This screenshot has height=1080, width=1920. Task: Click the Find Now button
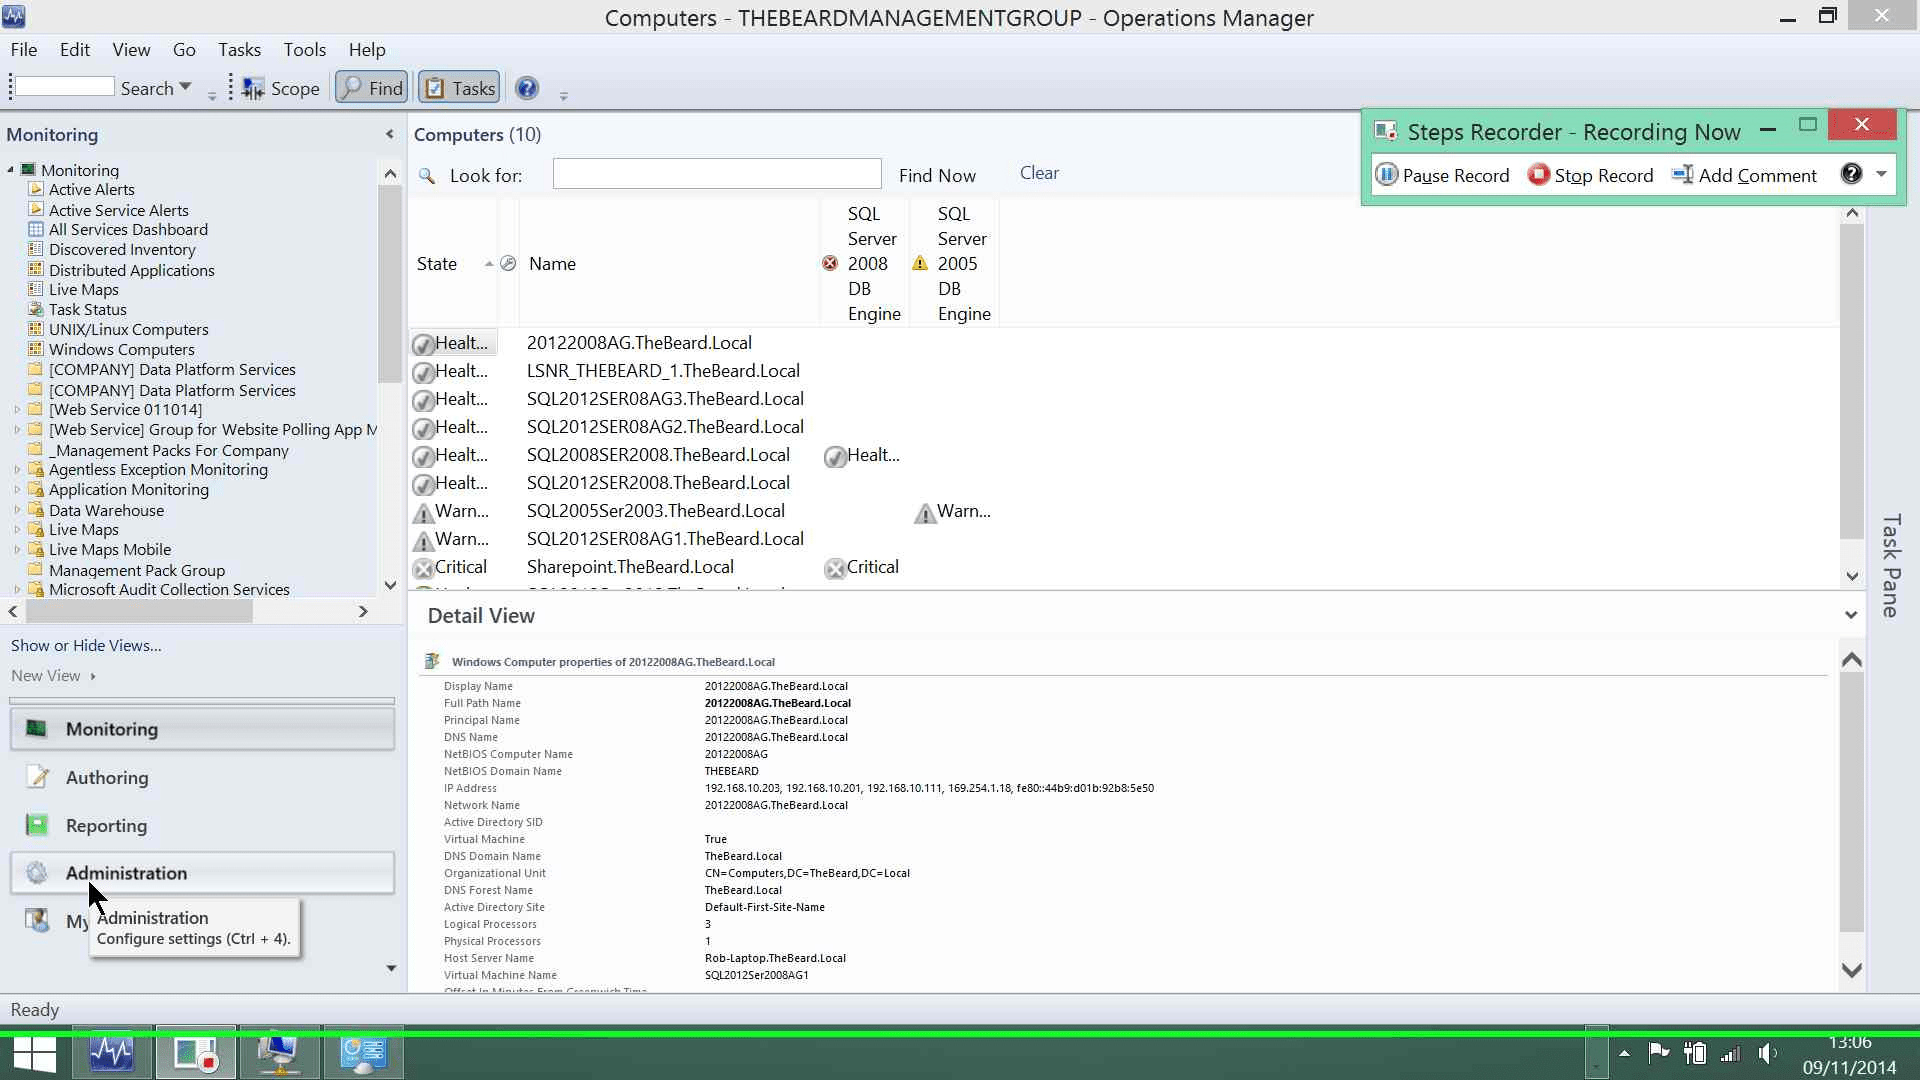(937, 175)
